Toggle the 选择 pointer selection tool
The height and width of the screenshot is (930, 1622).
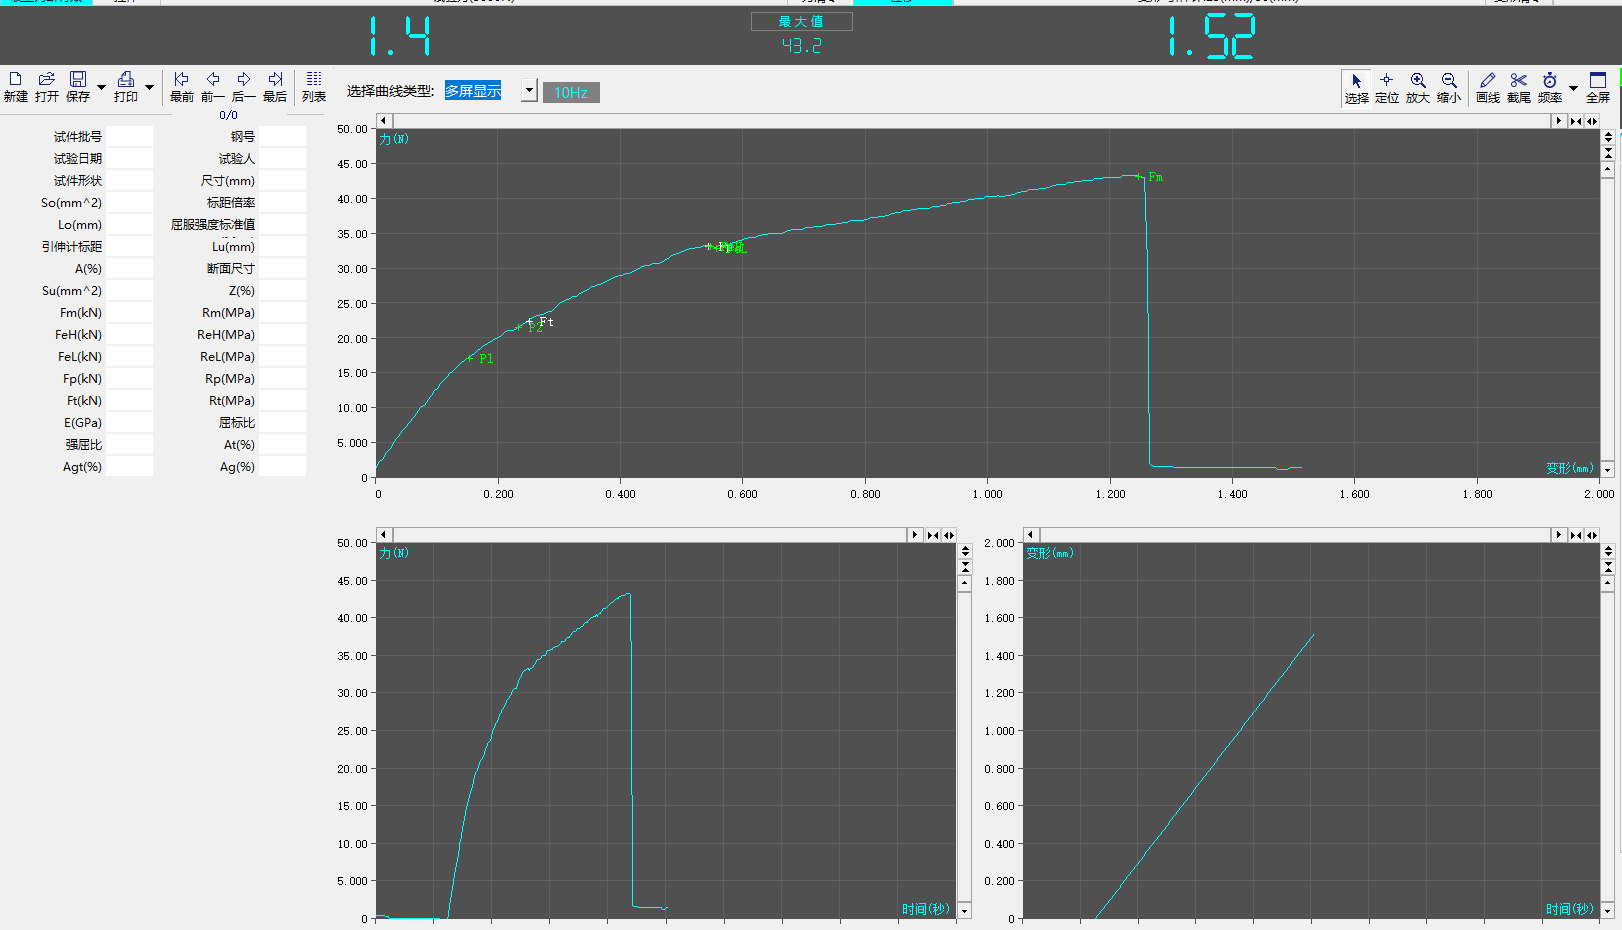[1356, 87]
